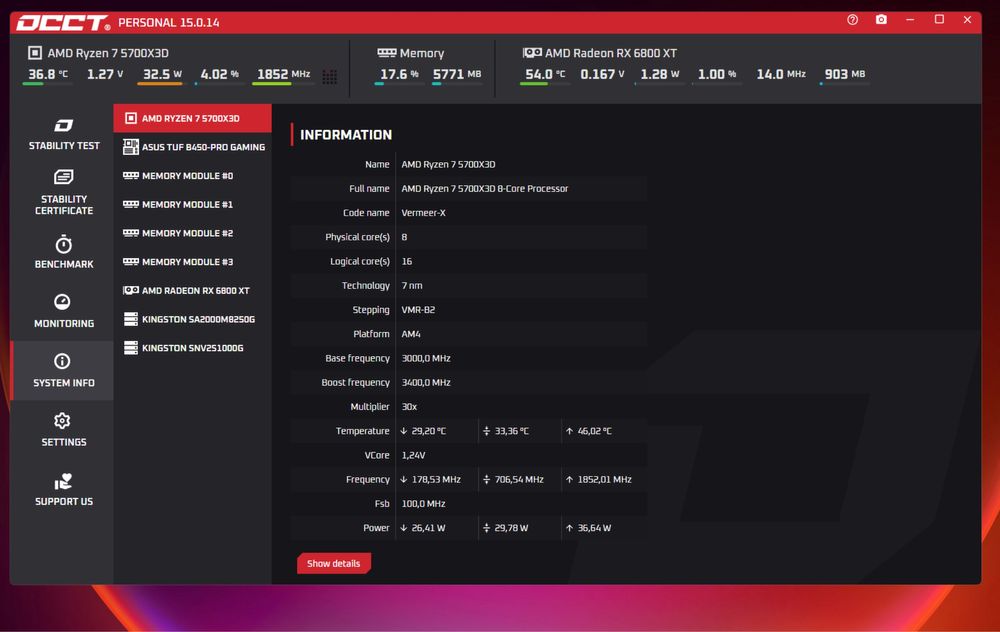Take a screenshot with the camera icon
The image size is (1000, 632).
coord(881,20)
